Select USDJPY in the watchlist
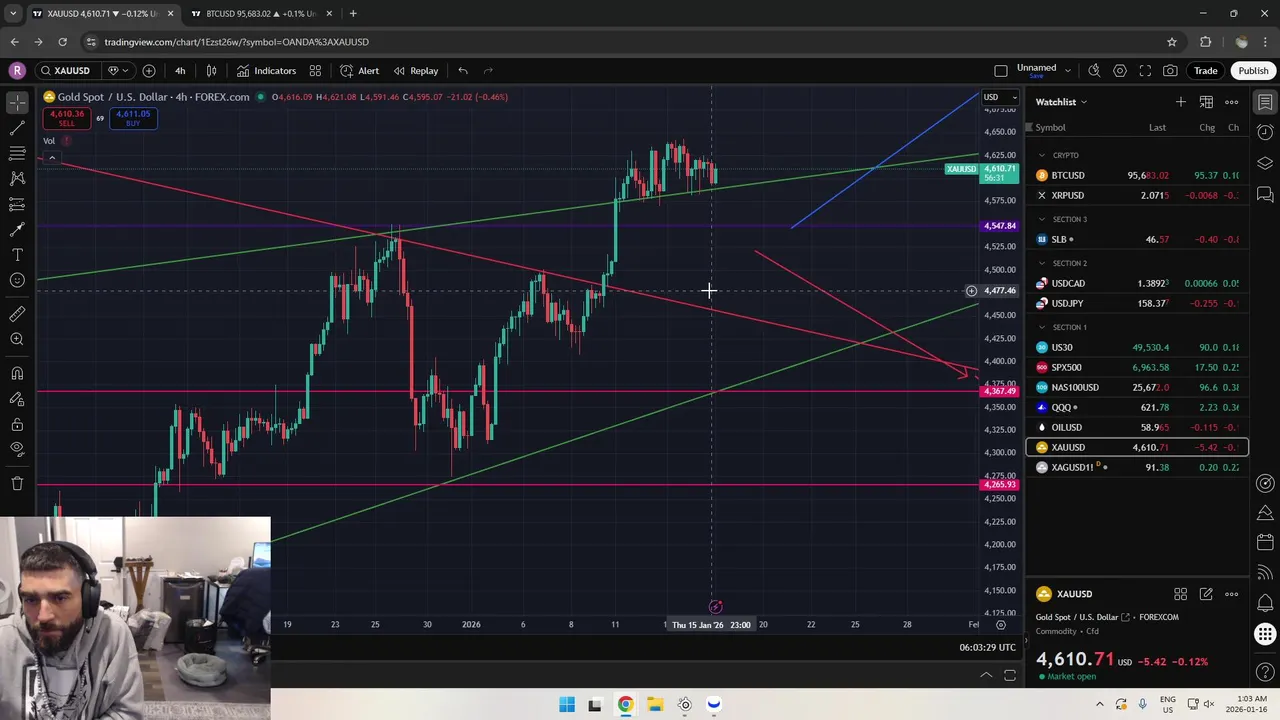The height and width of the screenshot is (720, 1280). (x=1137, y=303)
